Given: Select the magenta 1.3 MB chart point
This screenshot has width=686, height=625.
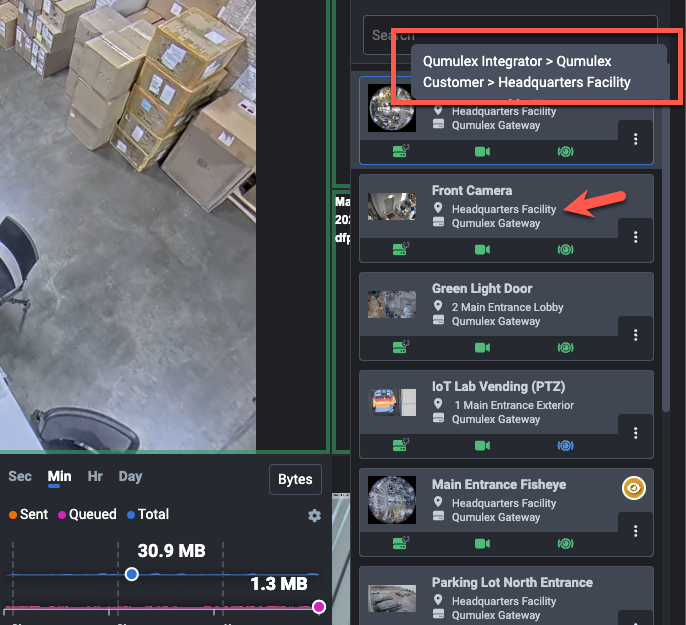Looking at the screenshot, I should coord(319,607).
